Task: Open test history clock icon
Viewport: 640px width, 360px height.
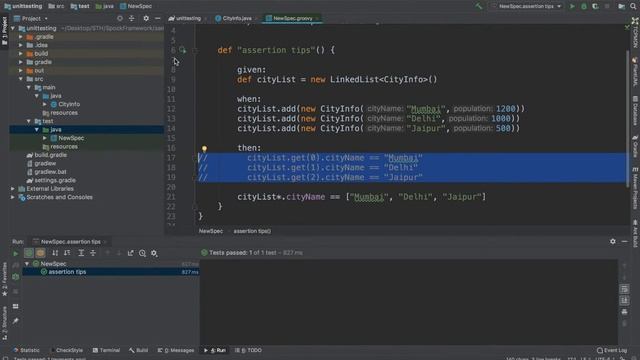Action: (x=142, y=253)
